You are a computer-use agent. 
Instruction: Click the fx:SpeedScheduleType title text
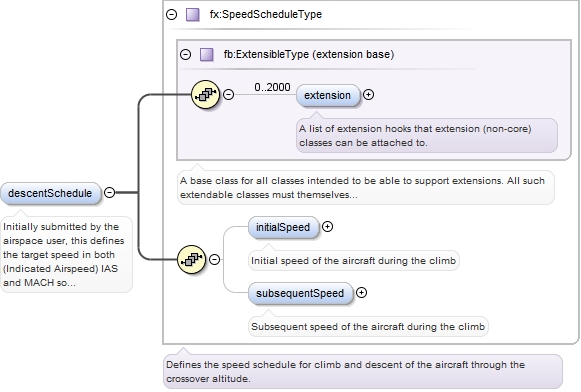266,14
